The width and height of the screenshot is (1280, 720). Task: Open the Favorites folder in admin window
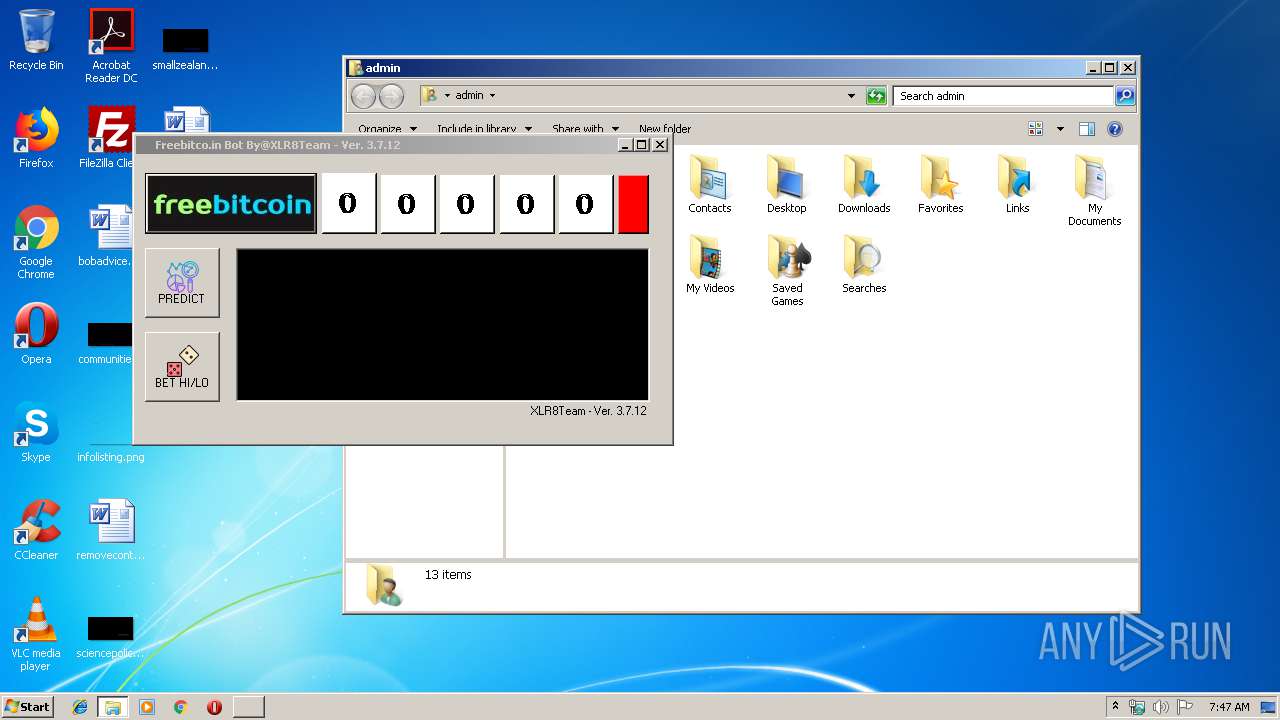tap(941, 185)
